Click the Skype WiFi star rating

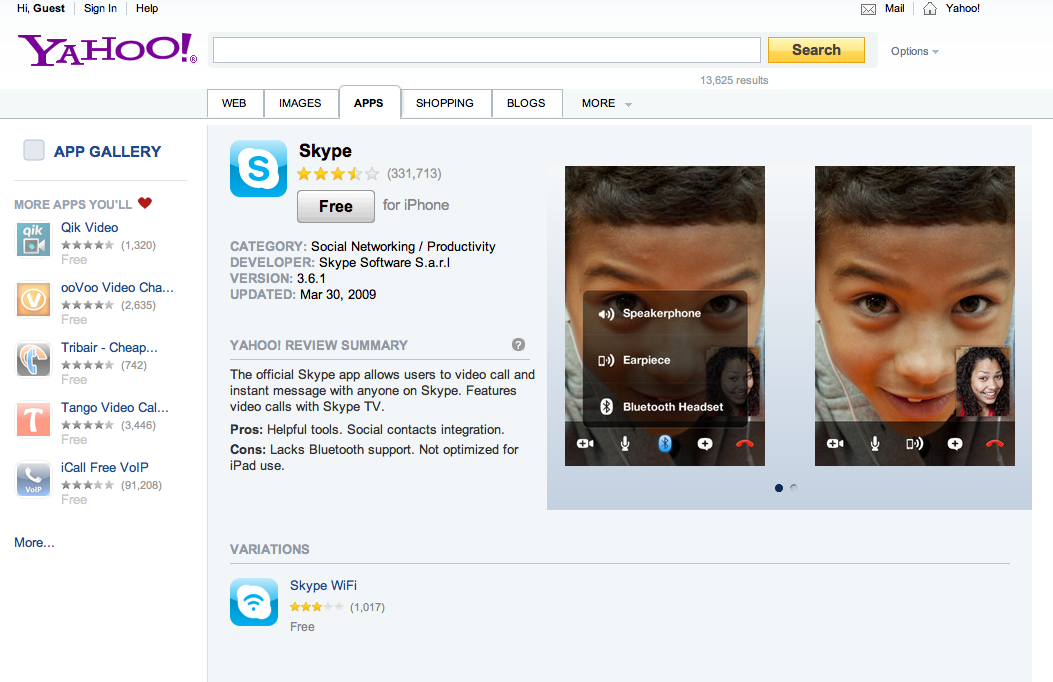click(x=316, y=607)
